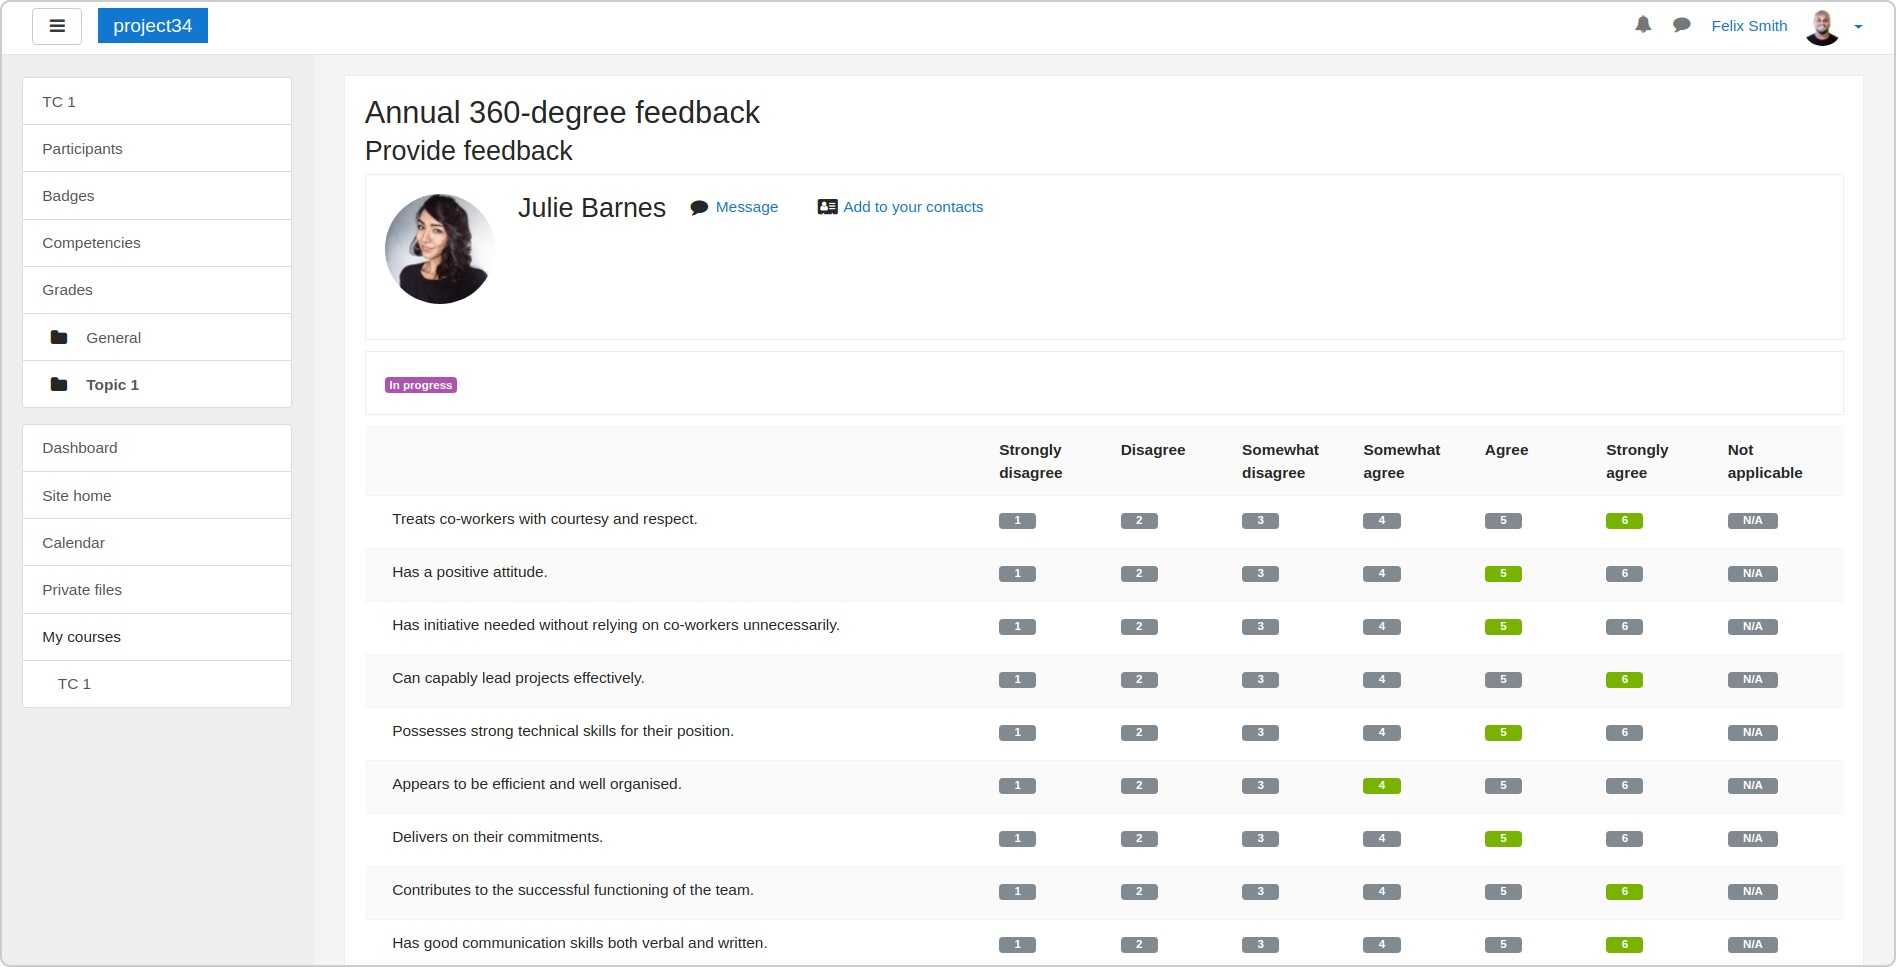1896x967 pixels.
Task: Expand the user menu dropdown arrow
Action: 1858,27
